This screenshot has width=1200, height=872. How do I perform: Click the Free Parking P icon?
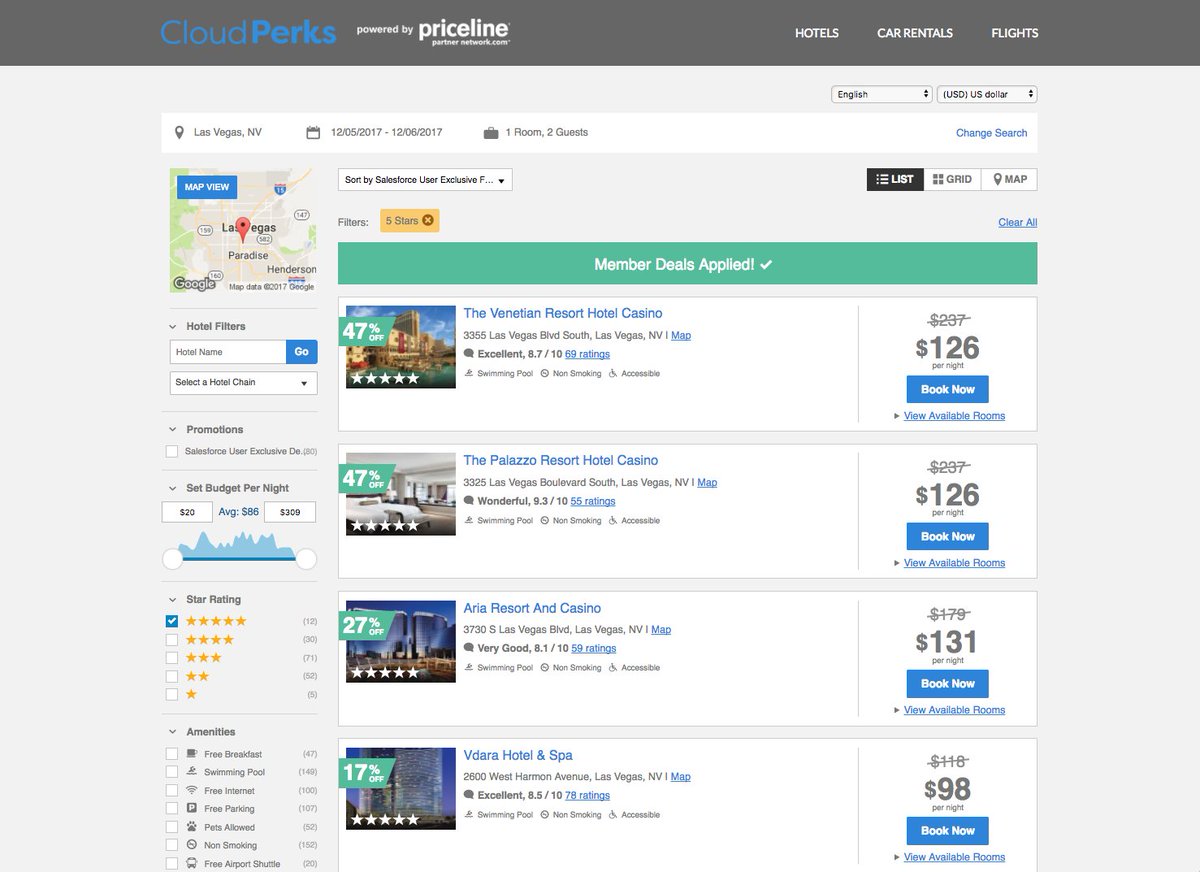[x=192, y=808]
